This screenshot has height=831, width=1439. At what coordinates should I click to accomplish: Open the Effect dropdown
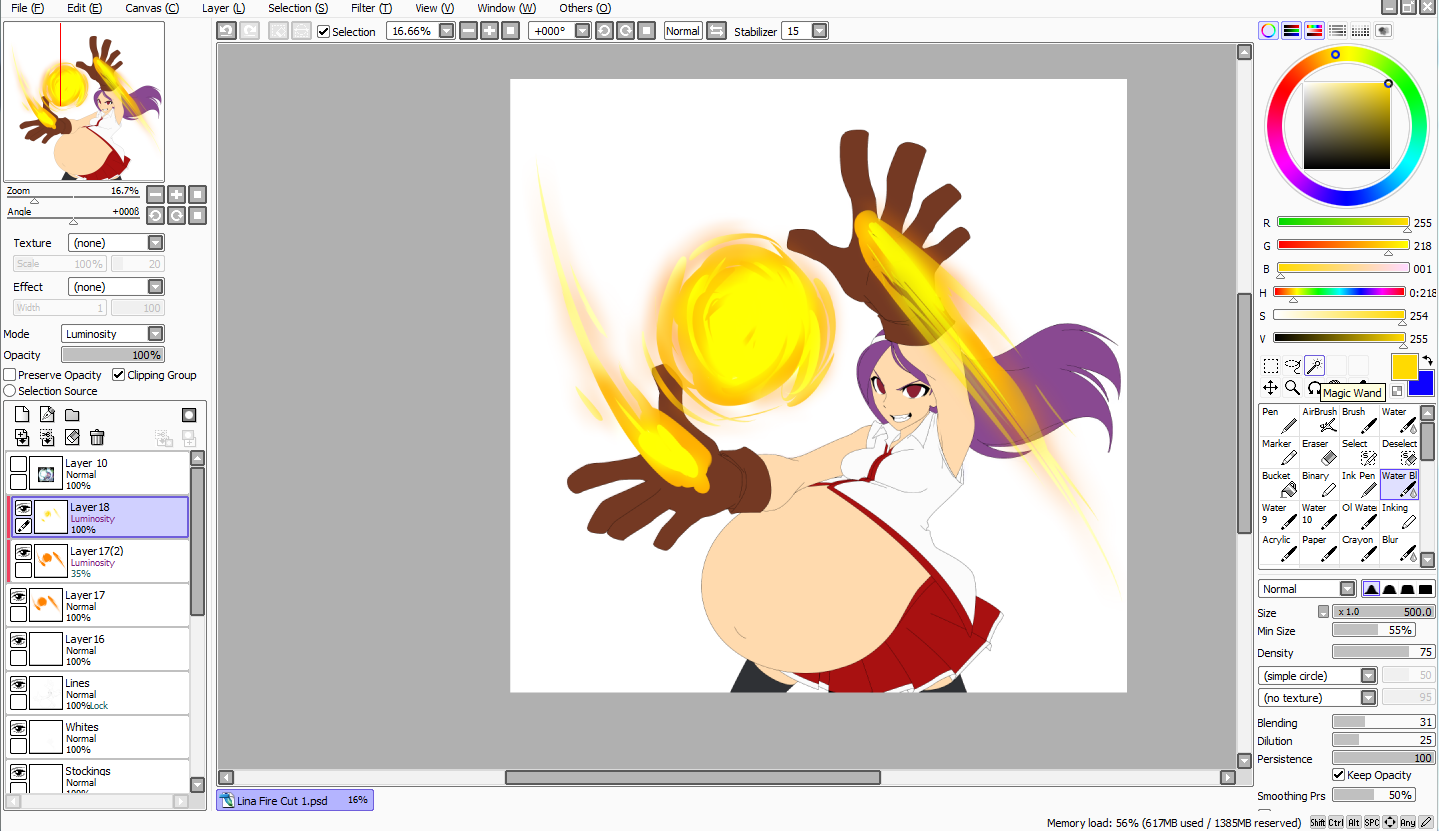pyautogui.click(x=155, y=287)
